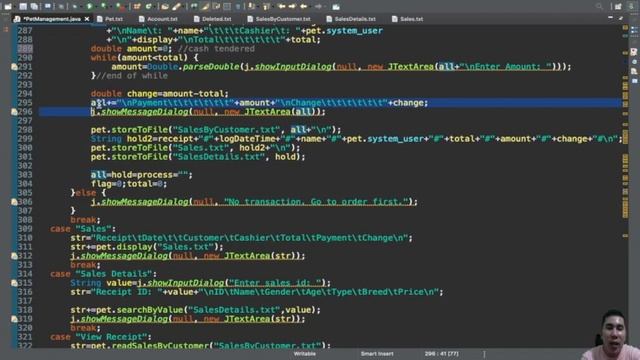Image resolution: width=640 pixels, height=360 pixels.
Task: Click the Coverage run icon
Action: click(103, 6)
